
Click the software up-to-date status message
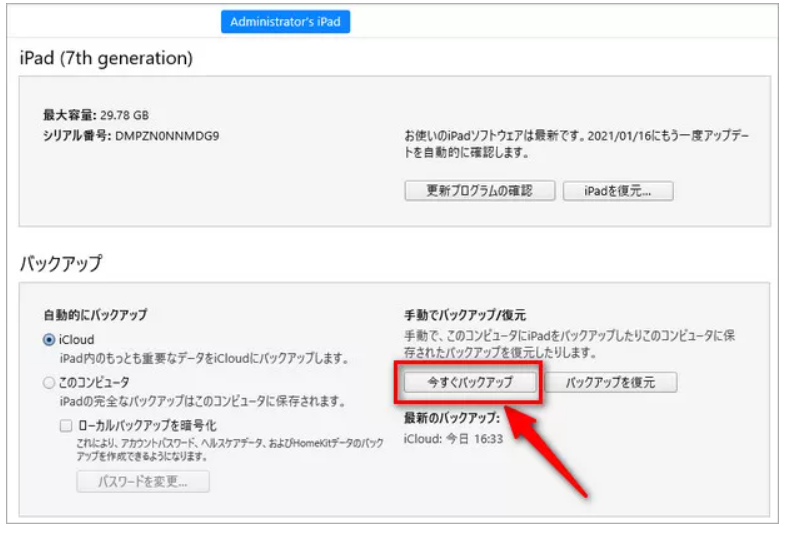point(575,144)
